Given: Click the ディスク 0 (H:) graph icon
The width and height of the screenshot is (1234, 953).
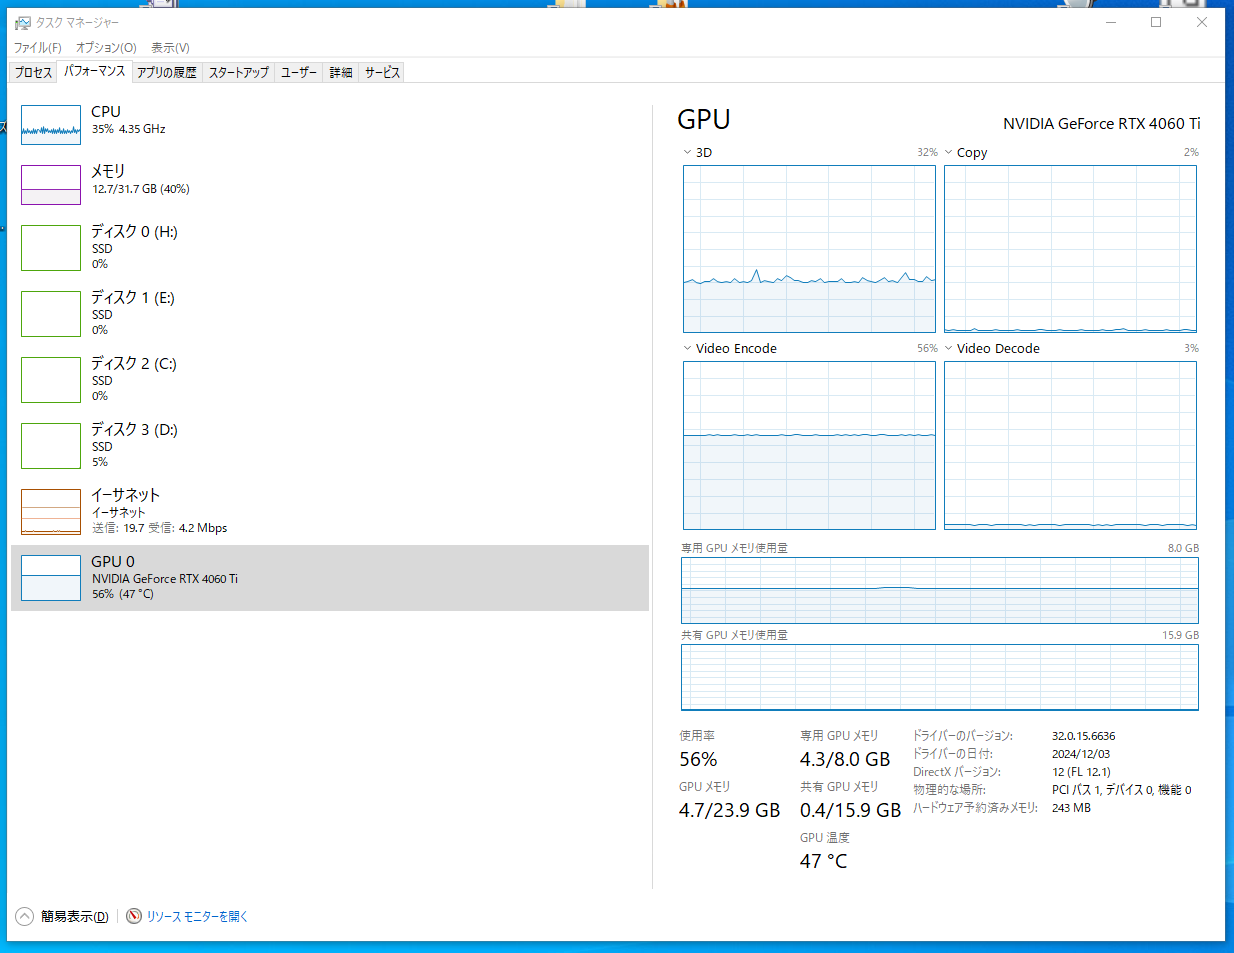Looking at the screenshot, I should (51, 248).
